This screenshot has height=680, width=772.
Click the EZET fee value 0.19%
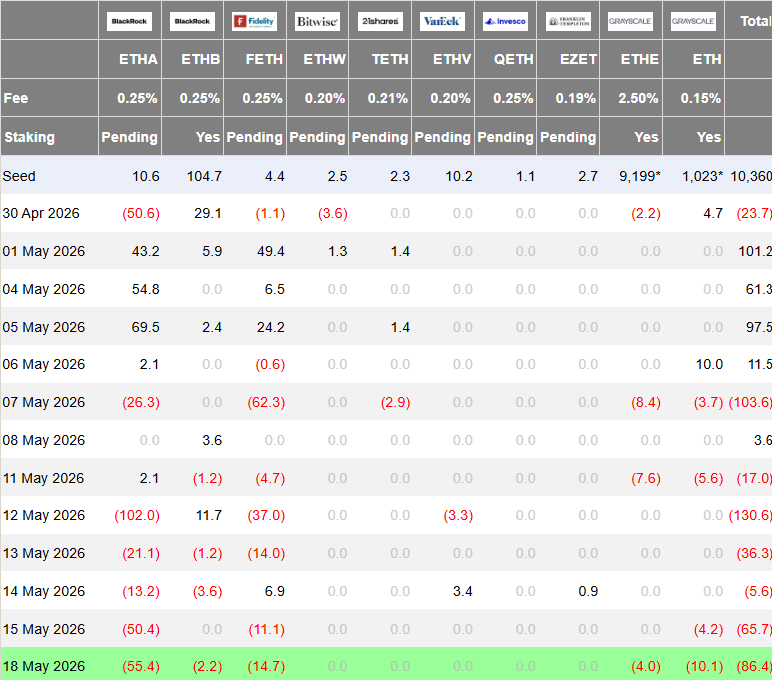click(x=576, y=98)
